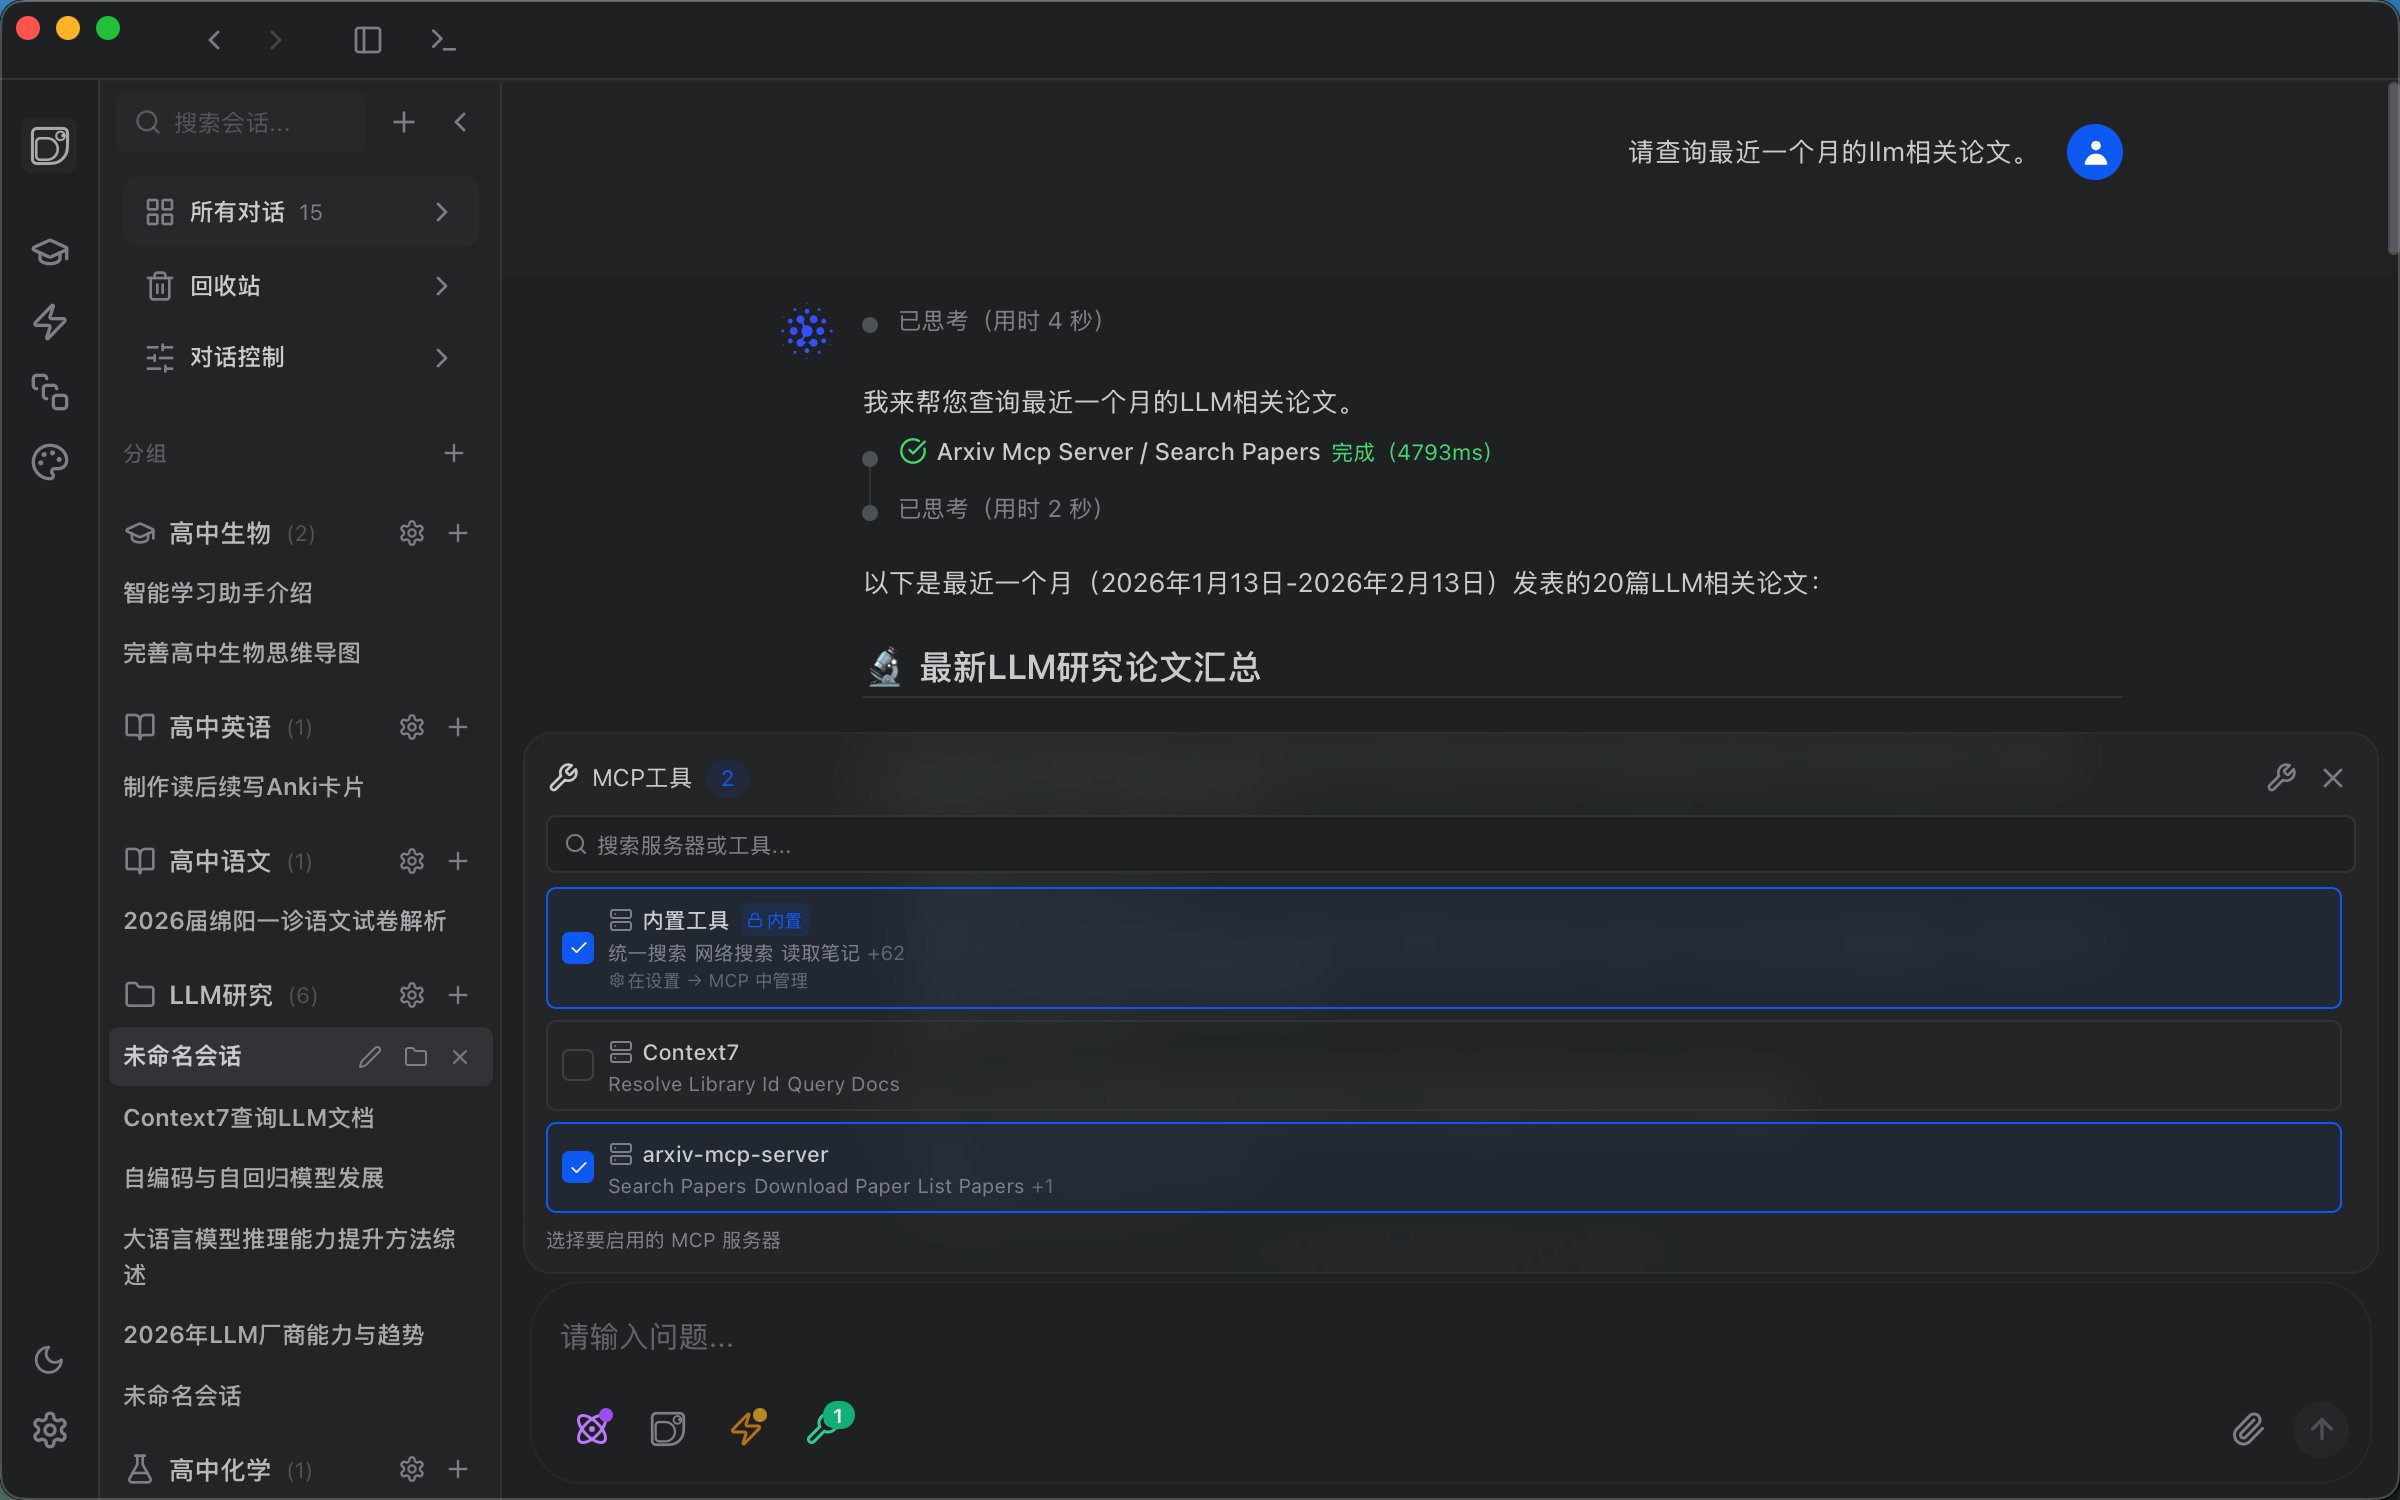Open settings for LLM研究 group

[x=412, y=995]
